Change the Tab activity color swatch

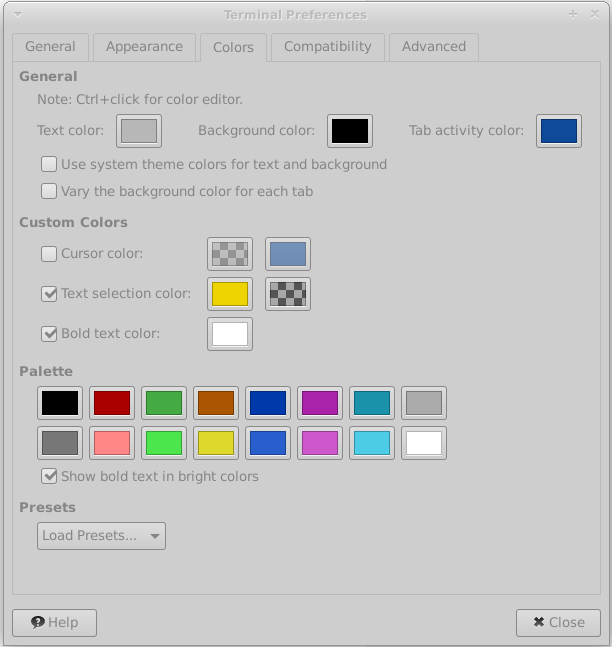coord(559,131)
